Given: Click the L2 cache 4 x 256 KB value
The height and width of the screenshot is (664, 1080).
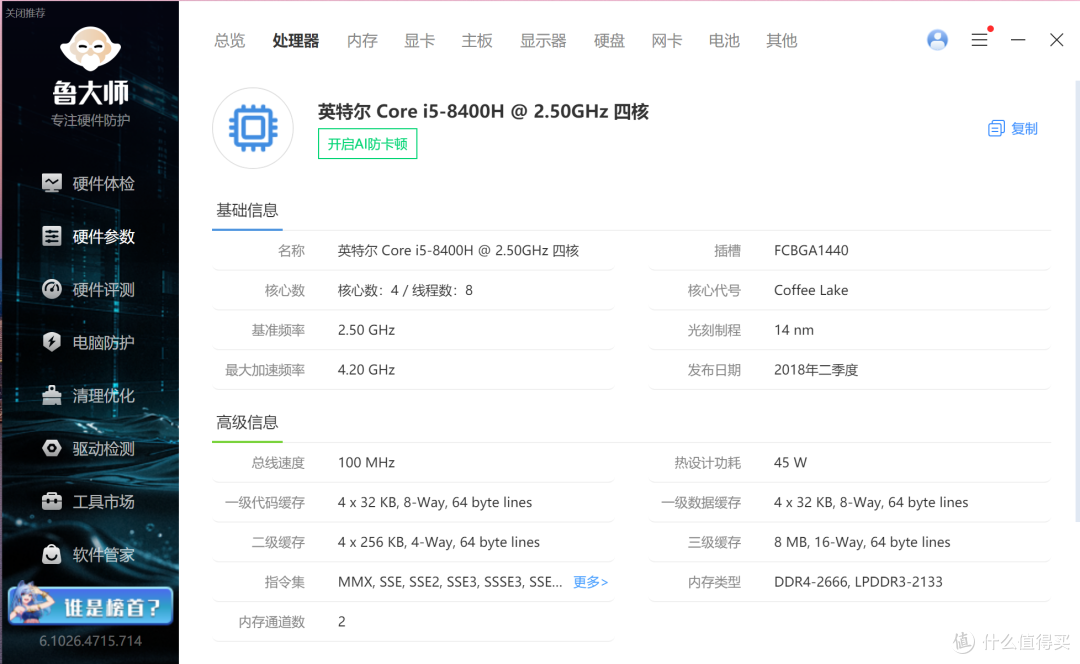Looking at the screenshot, I should (438, 542).
